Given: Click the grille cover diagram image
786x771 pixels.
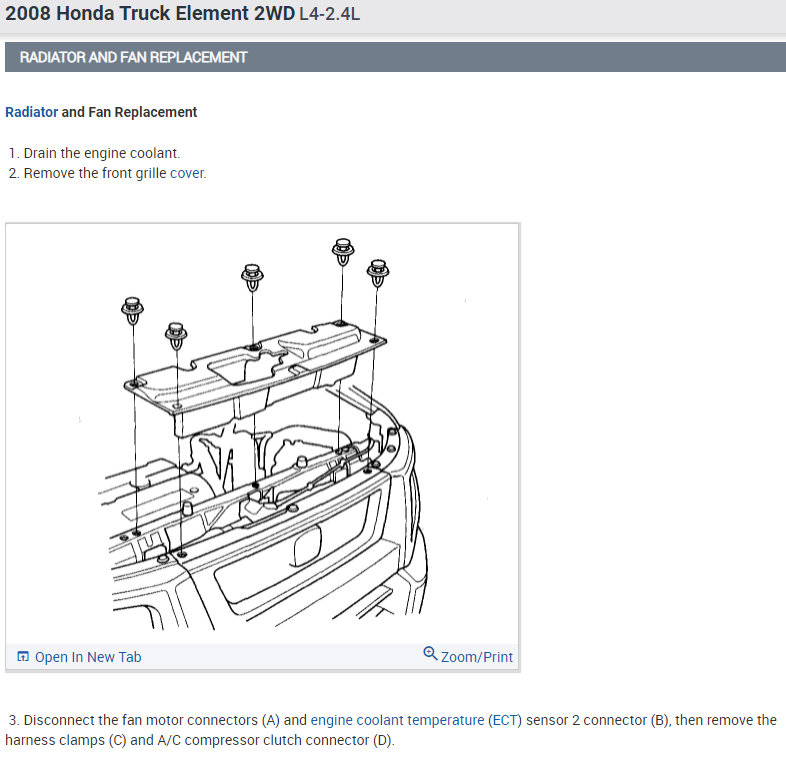Looking at the screenshot, I should point(263,434).
